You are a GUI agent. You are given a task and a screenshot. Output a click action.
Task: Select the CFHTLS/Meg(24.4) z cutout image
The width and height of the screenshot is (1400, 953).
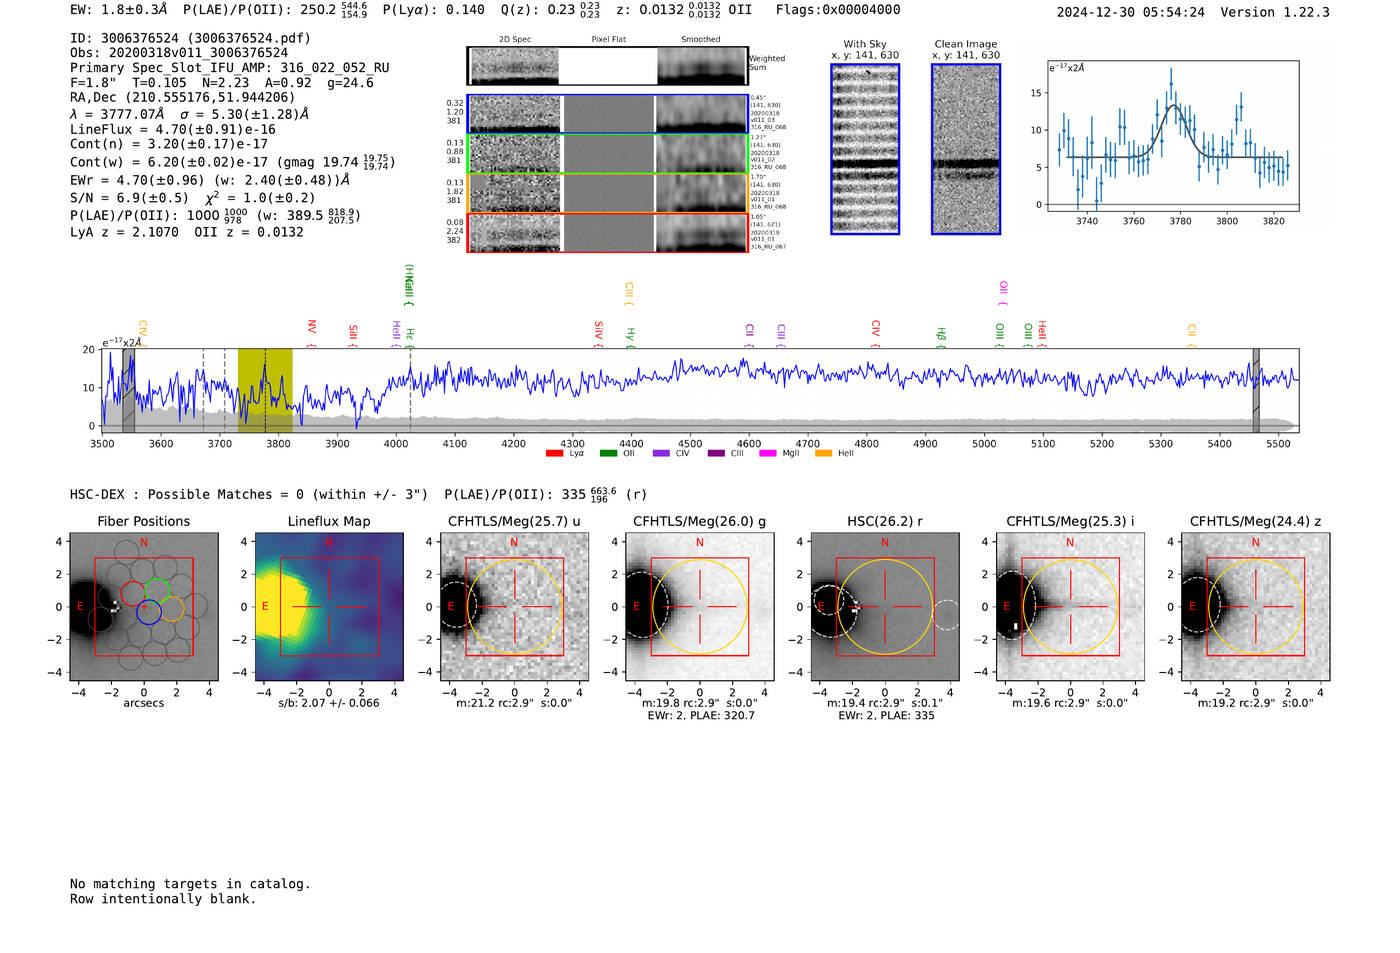(1255, 606)
